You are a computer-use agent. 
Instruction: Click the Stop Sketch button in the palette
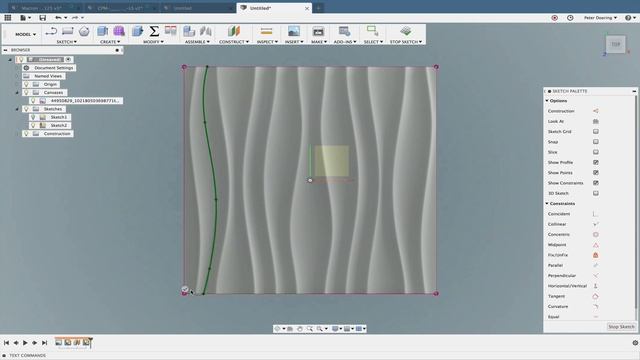621,327
